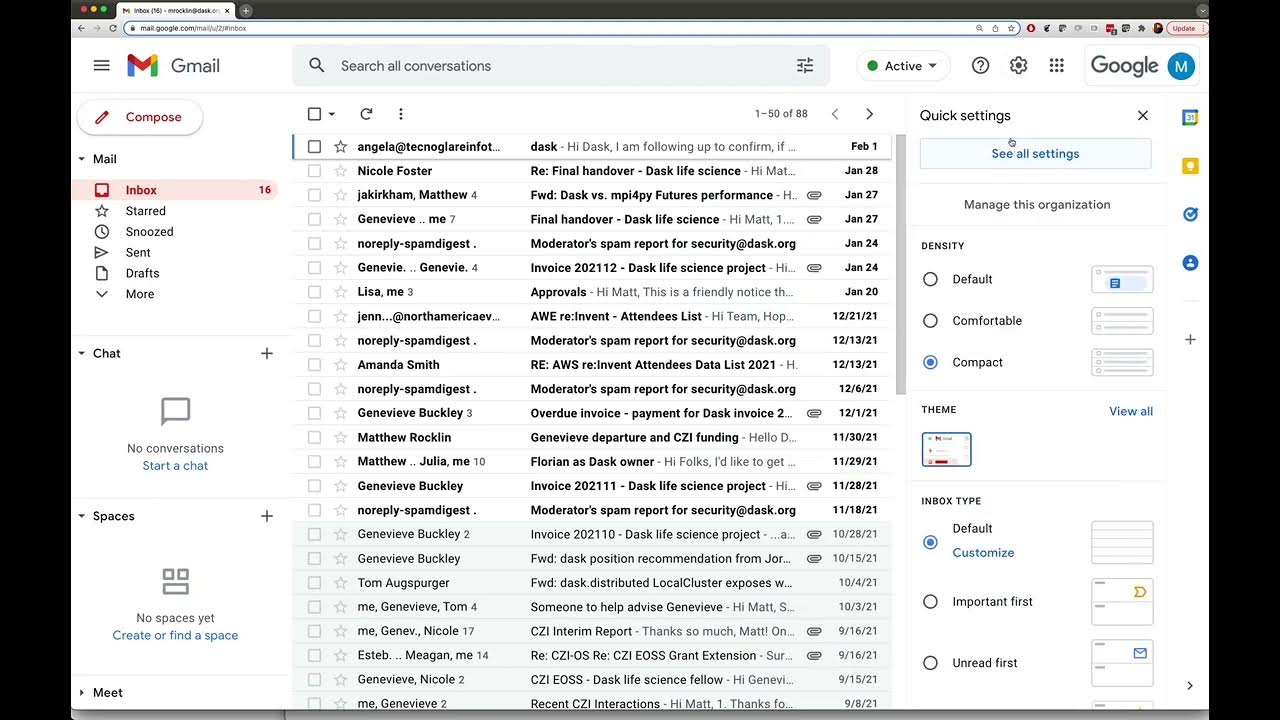
Task: Click See all settings button
Action: [1035, 154]
